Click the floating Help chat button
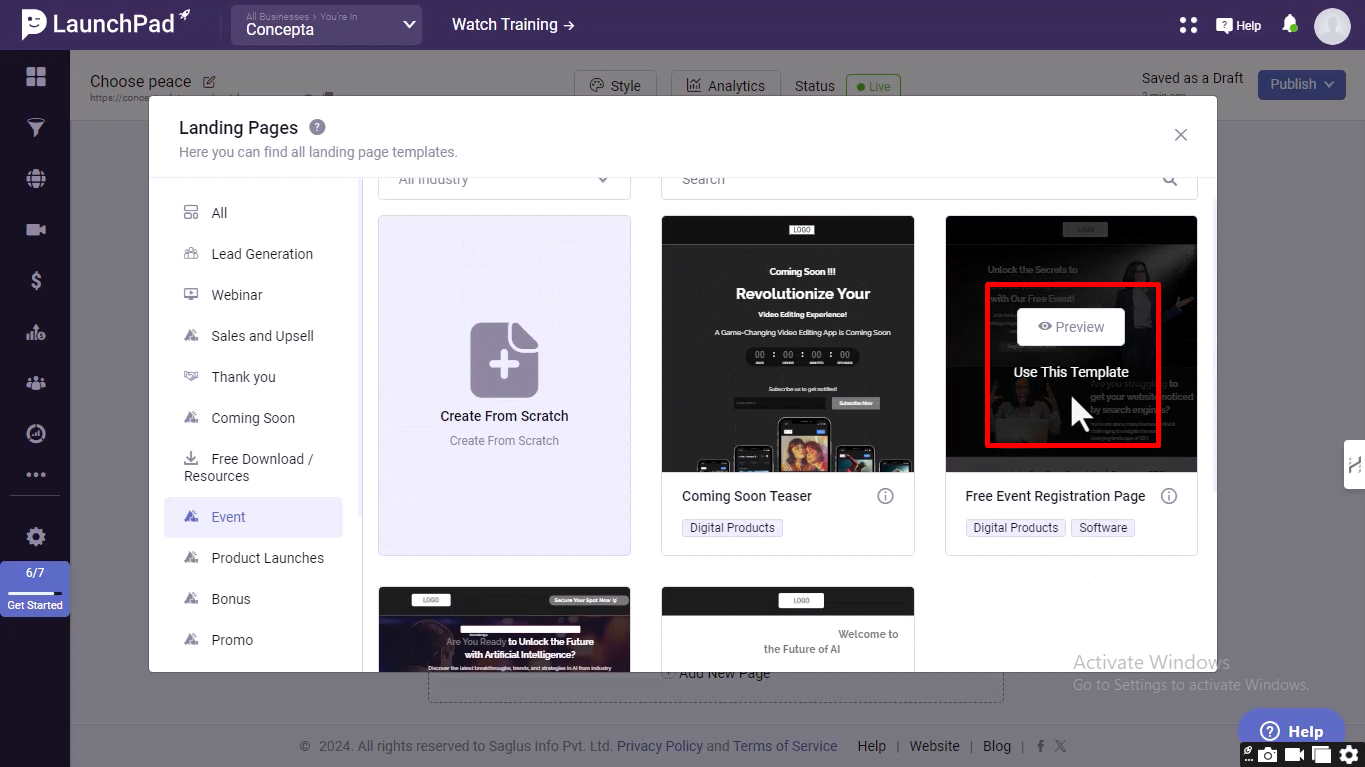This screenshot has height=767, width=1365. 1291,731
